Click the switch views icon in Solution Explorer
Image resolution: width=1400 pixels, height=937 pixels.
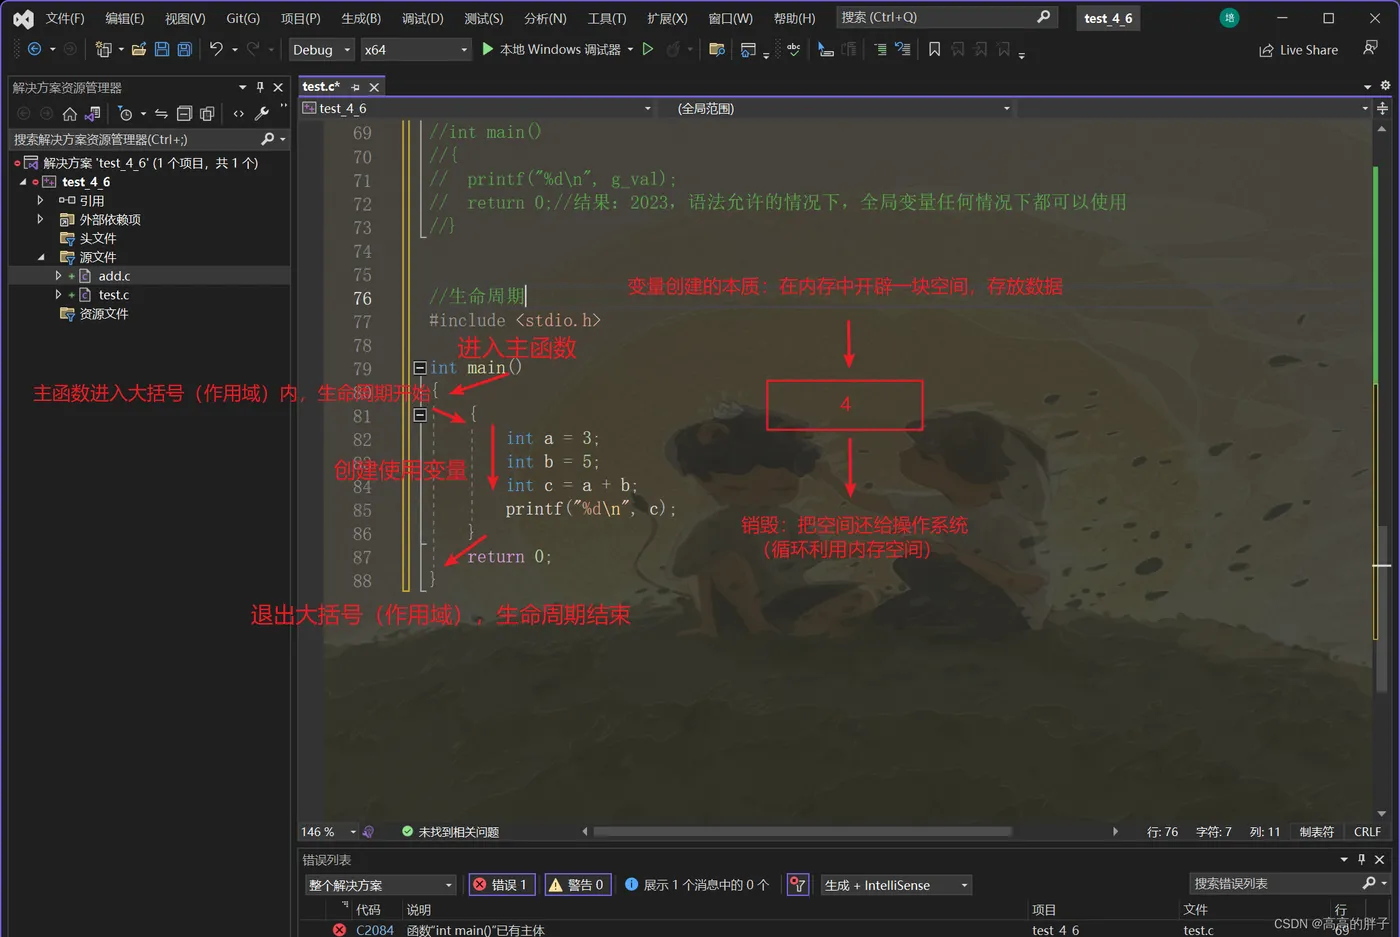93,114
